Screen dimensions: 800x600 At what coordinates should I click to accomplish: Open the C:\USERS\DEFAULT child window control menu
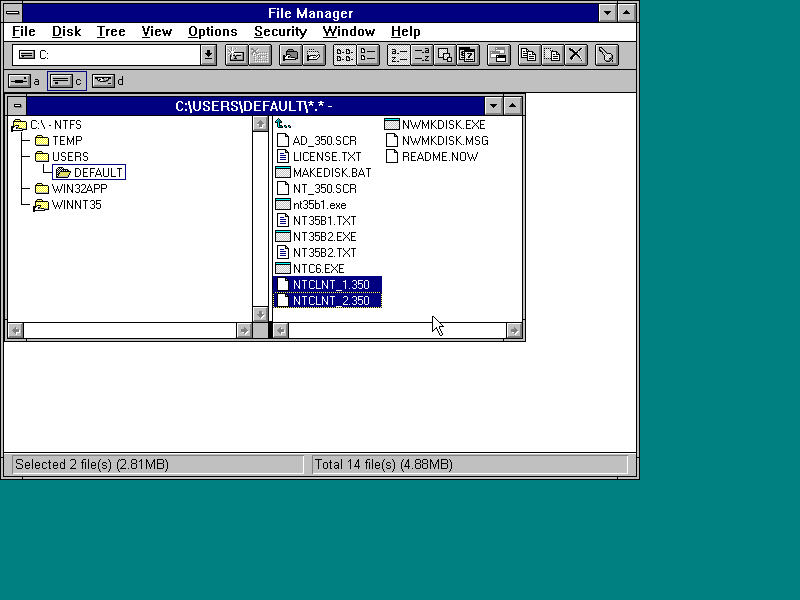click(17, 106)
